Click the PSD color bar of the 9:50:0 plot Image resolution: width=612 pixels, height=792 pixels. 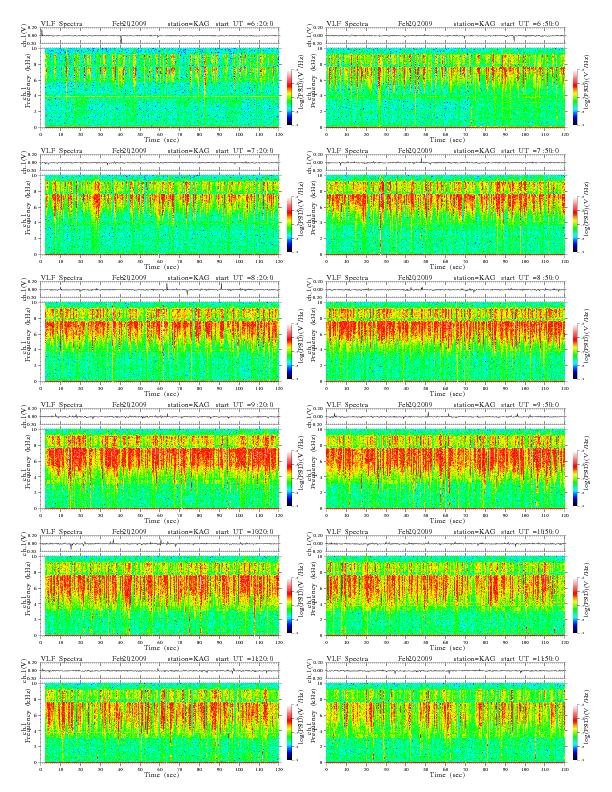[x=576, y=478]
